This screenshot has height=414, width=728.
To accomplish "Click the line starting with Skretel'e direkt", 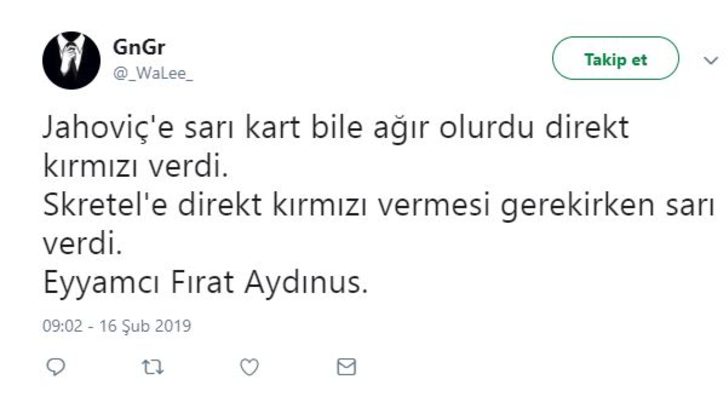I will tap(380, 207).
